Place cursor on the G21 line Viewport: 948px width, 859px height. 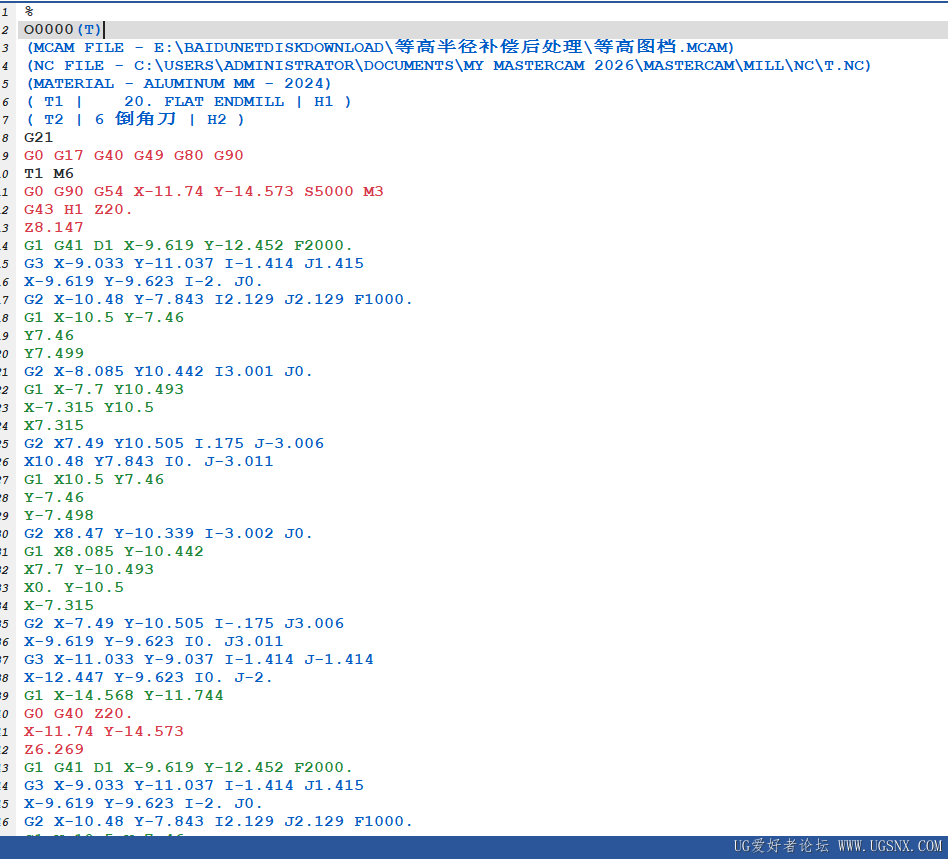(38, 137)
